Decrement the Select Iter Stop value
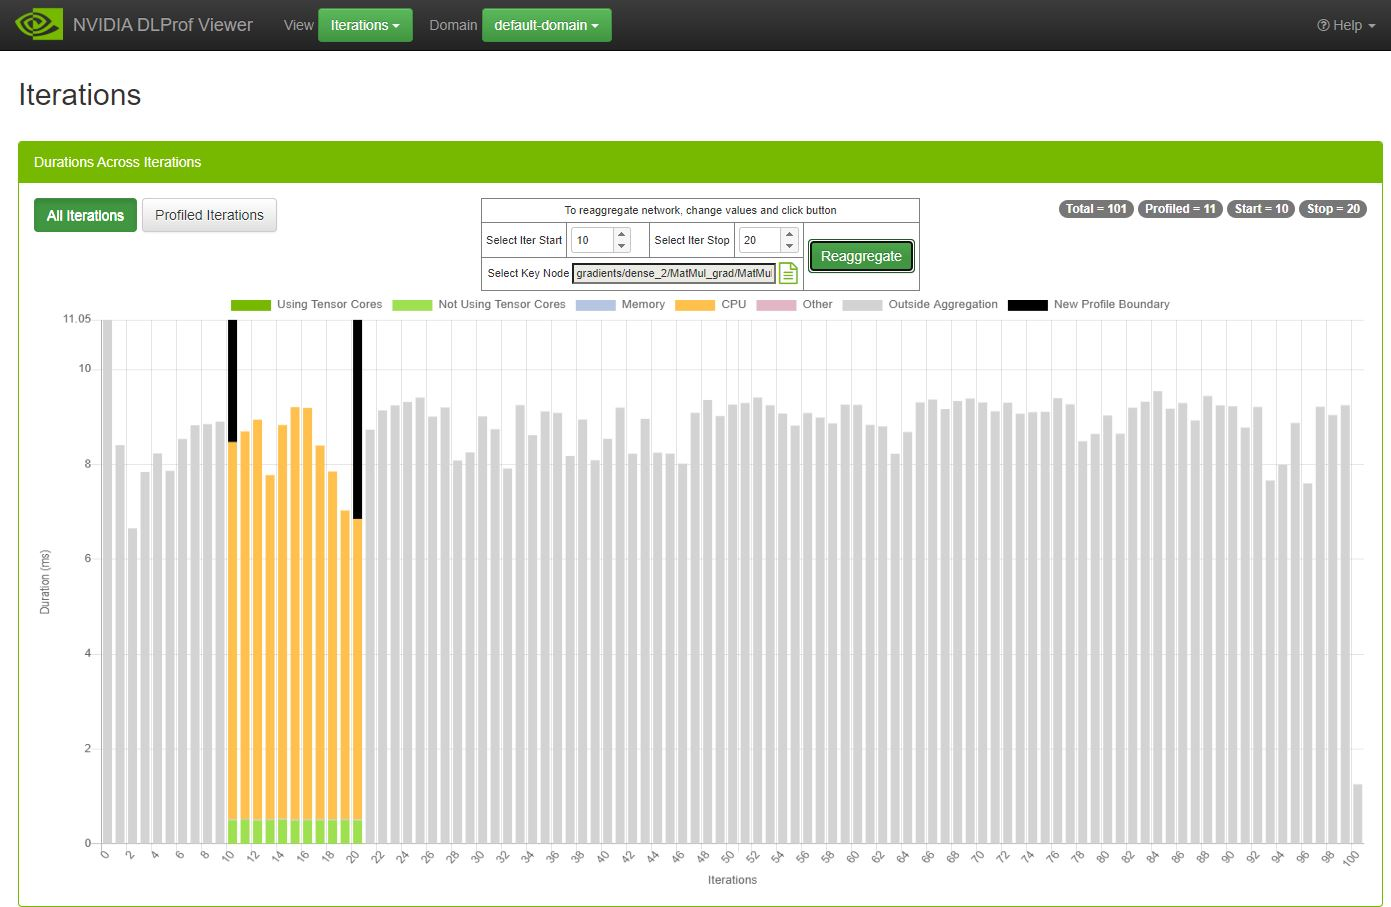 [789, 246]
